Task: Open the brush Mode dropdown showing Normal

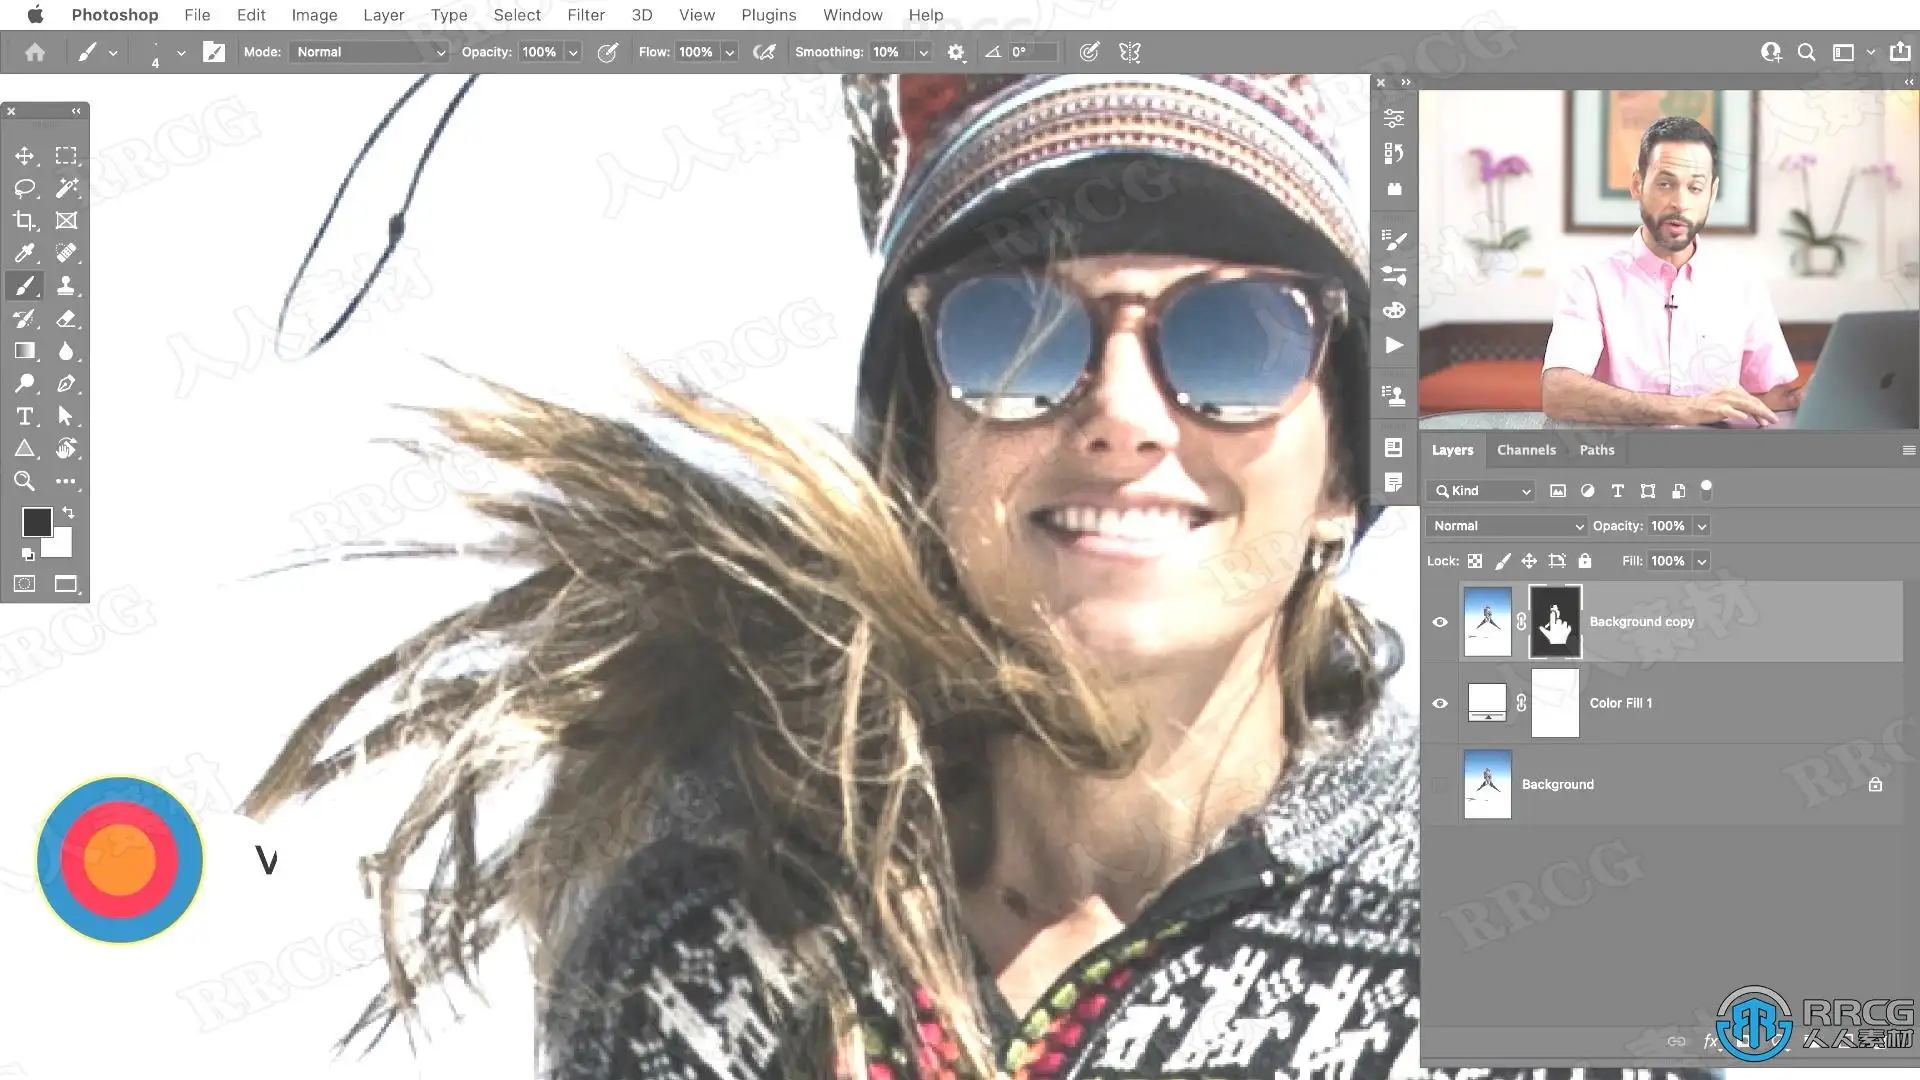Action: coord(369,52)
